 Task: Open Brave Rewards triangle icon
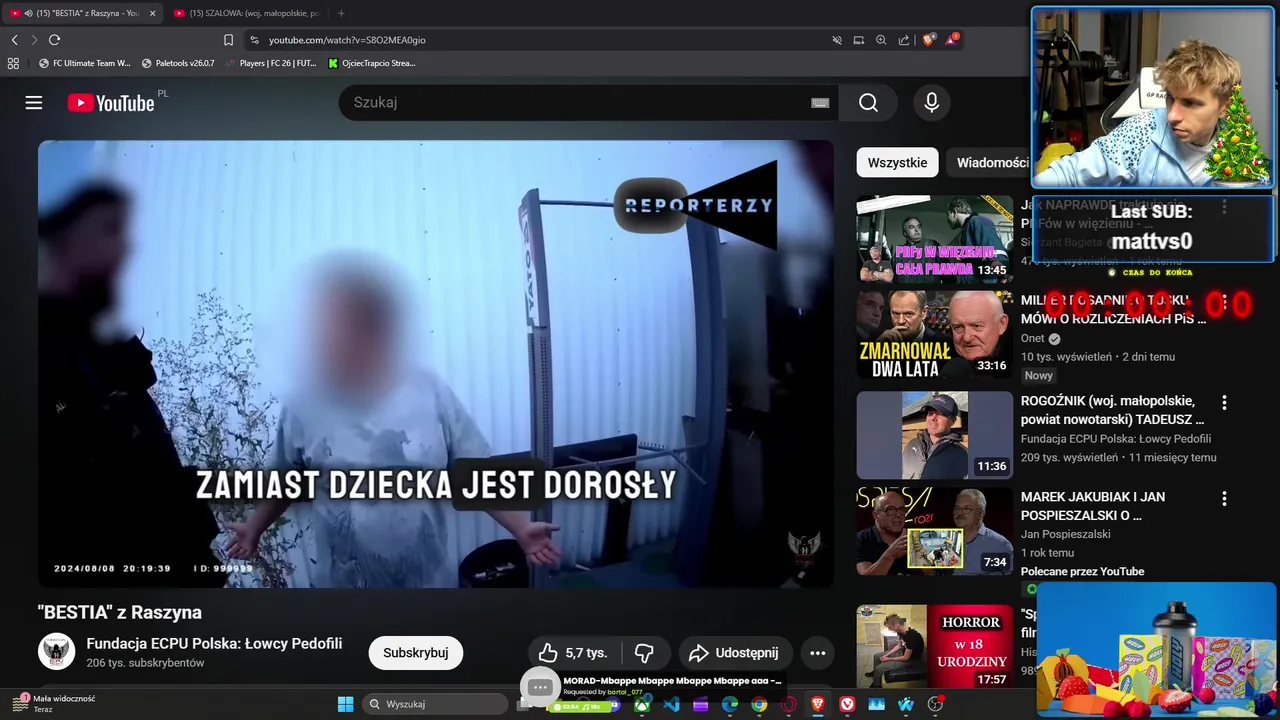point(951,40)
